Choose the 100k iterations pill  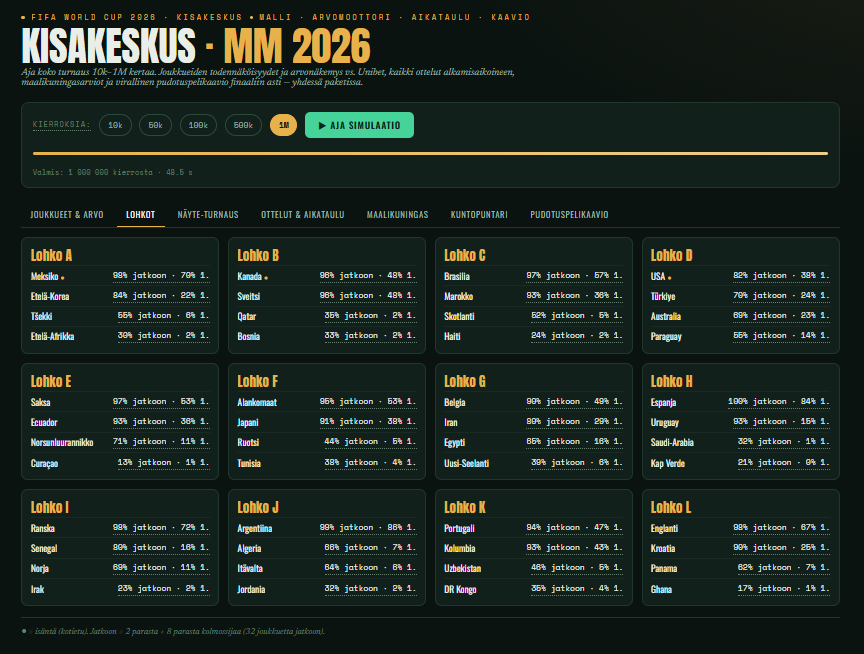pos(198,125)
